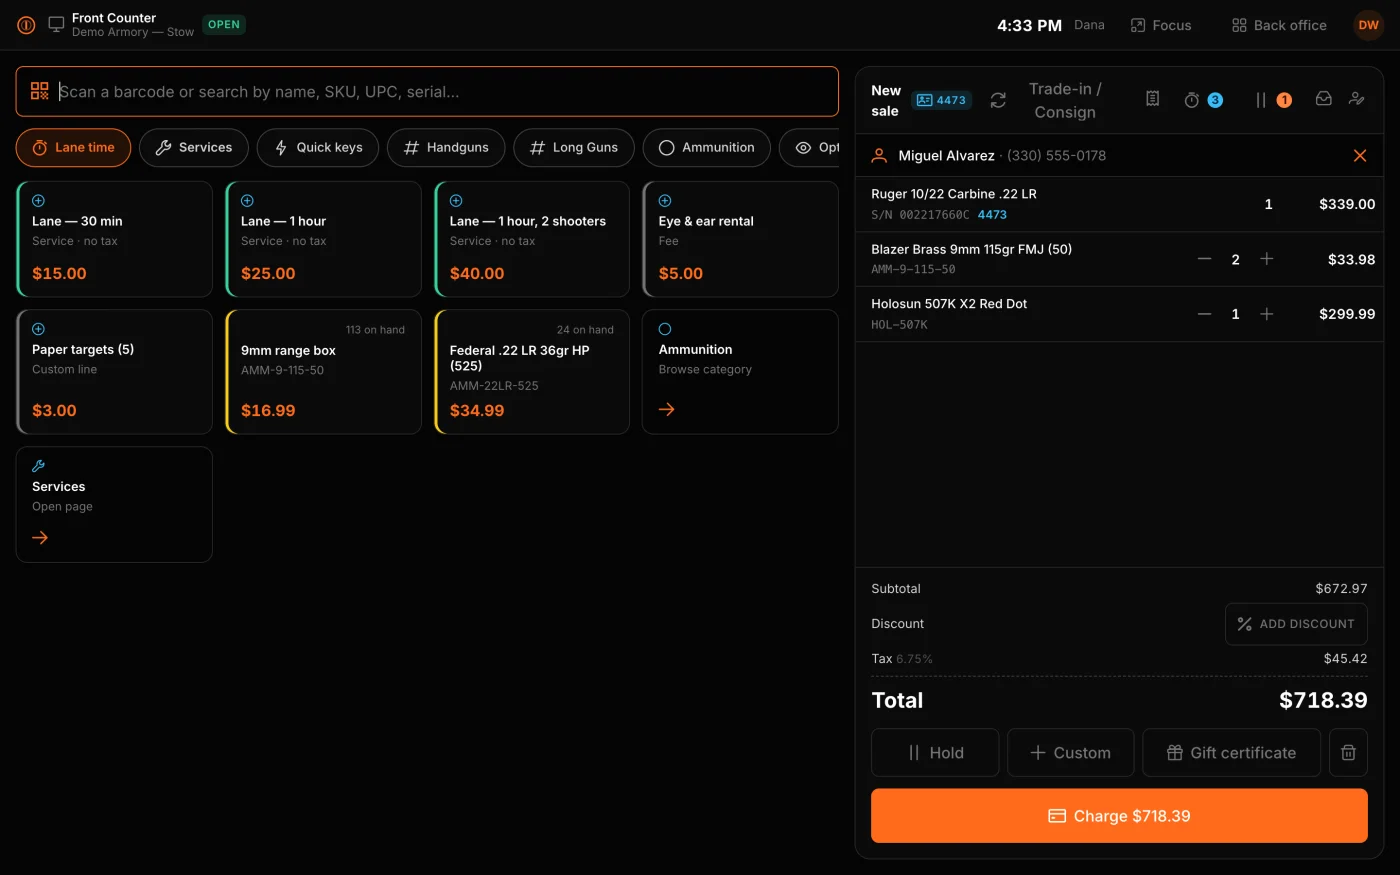Add 9mm range box to sale
Image resolution: width=1400 pixels, height=875 pixels.
coord(323,371)
